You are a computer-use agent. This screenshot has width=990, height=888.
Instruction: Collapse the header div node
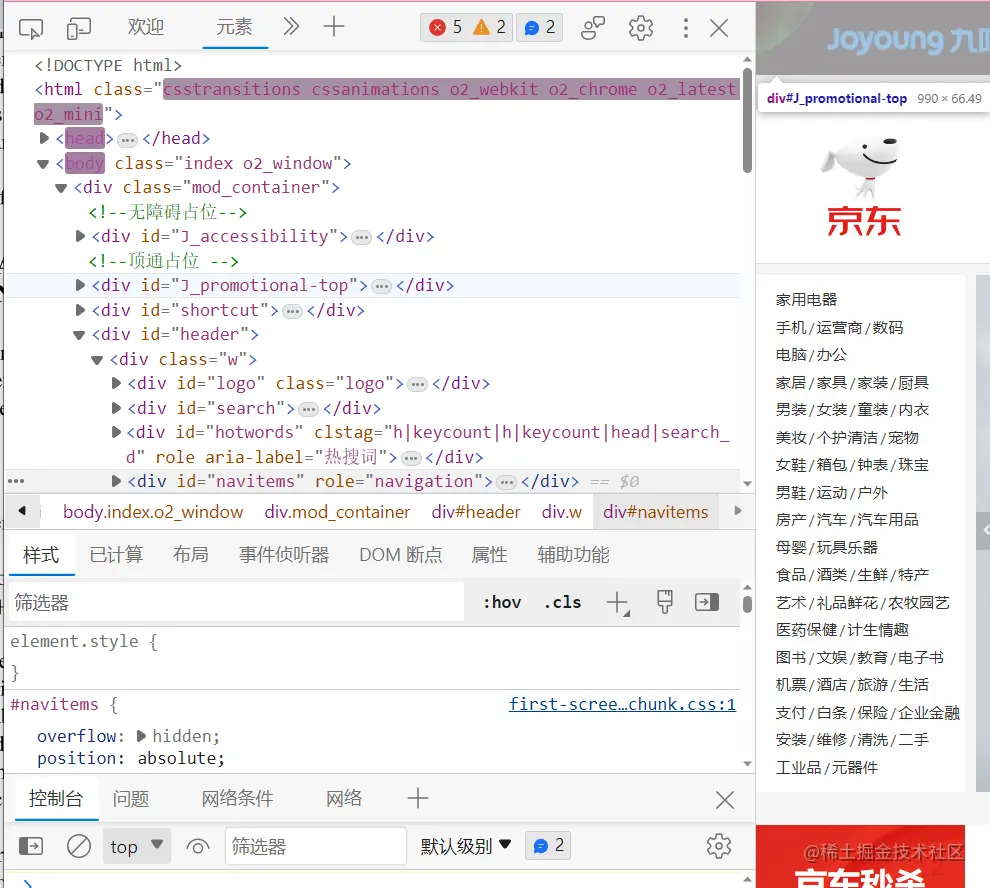pyautogui.click(x=79, y=335)
